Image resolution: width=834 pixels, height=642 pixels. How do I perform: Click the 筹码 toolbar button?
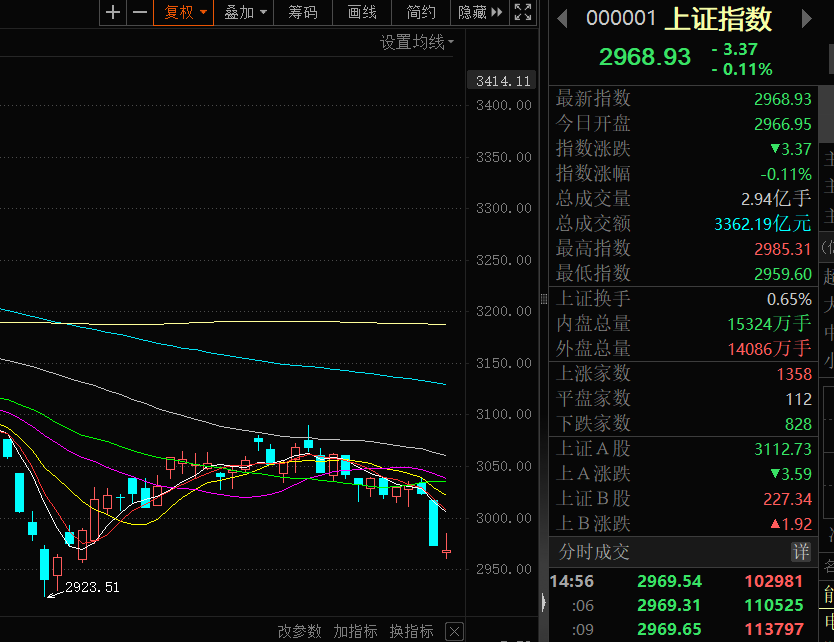pyautogui.click(x=303, y=12)
